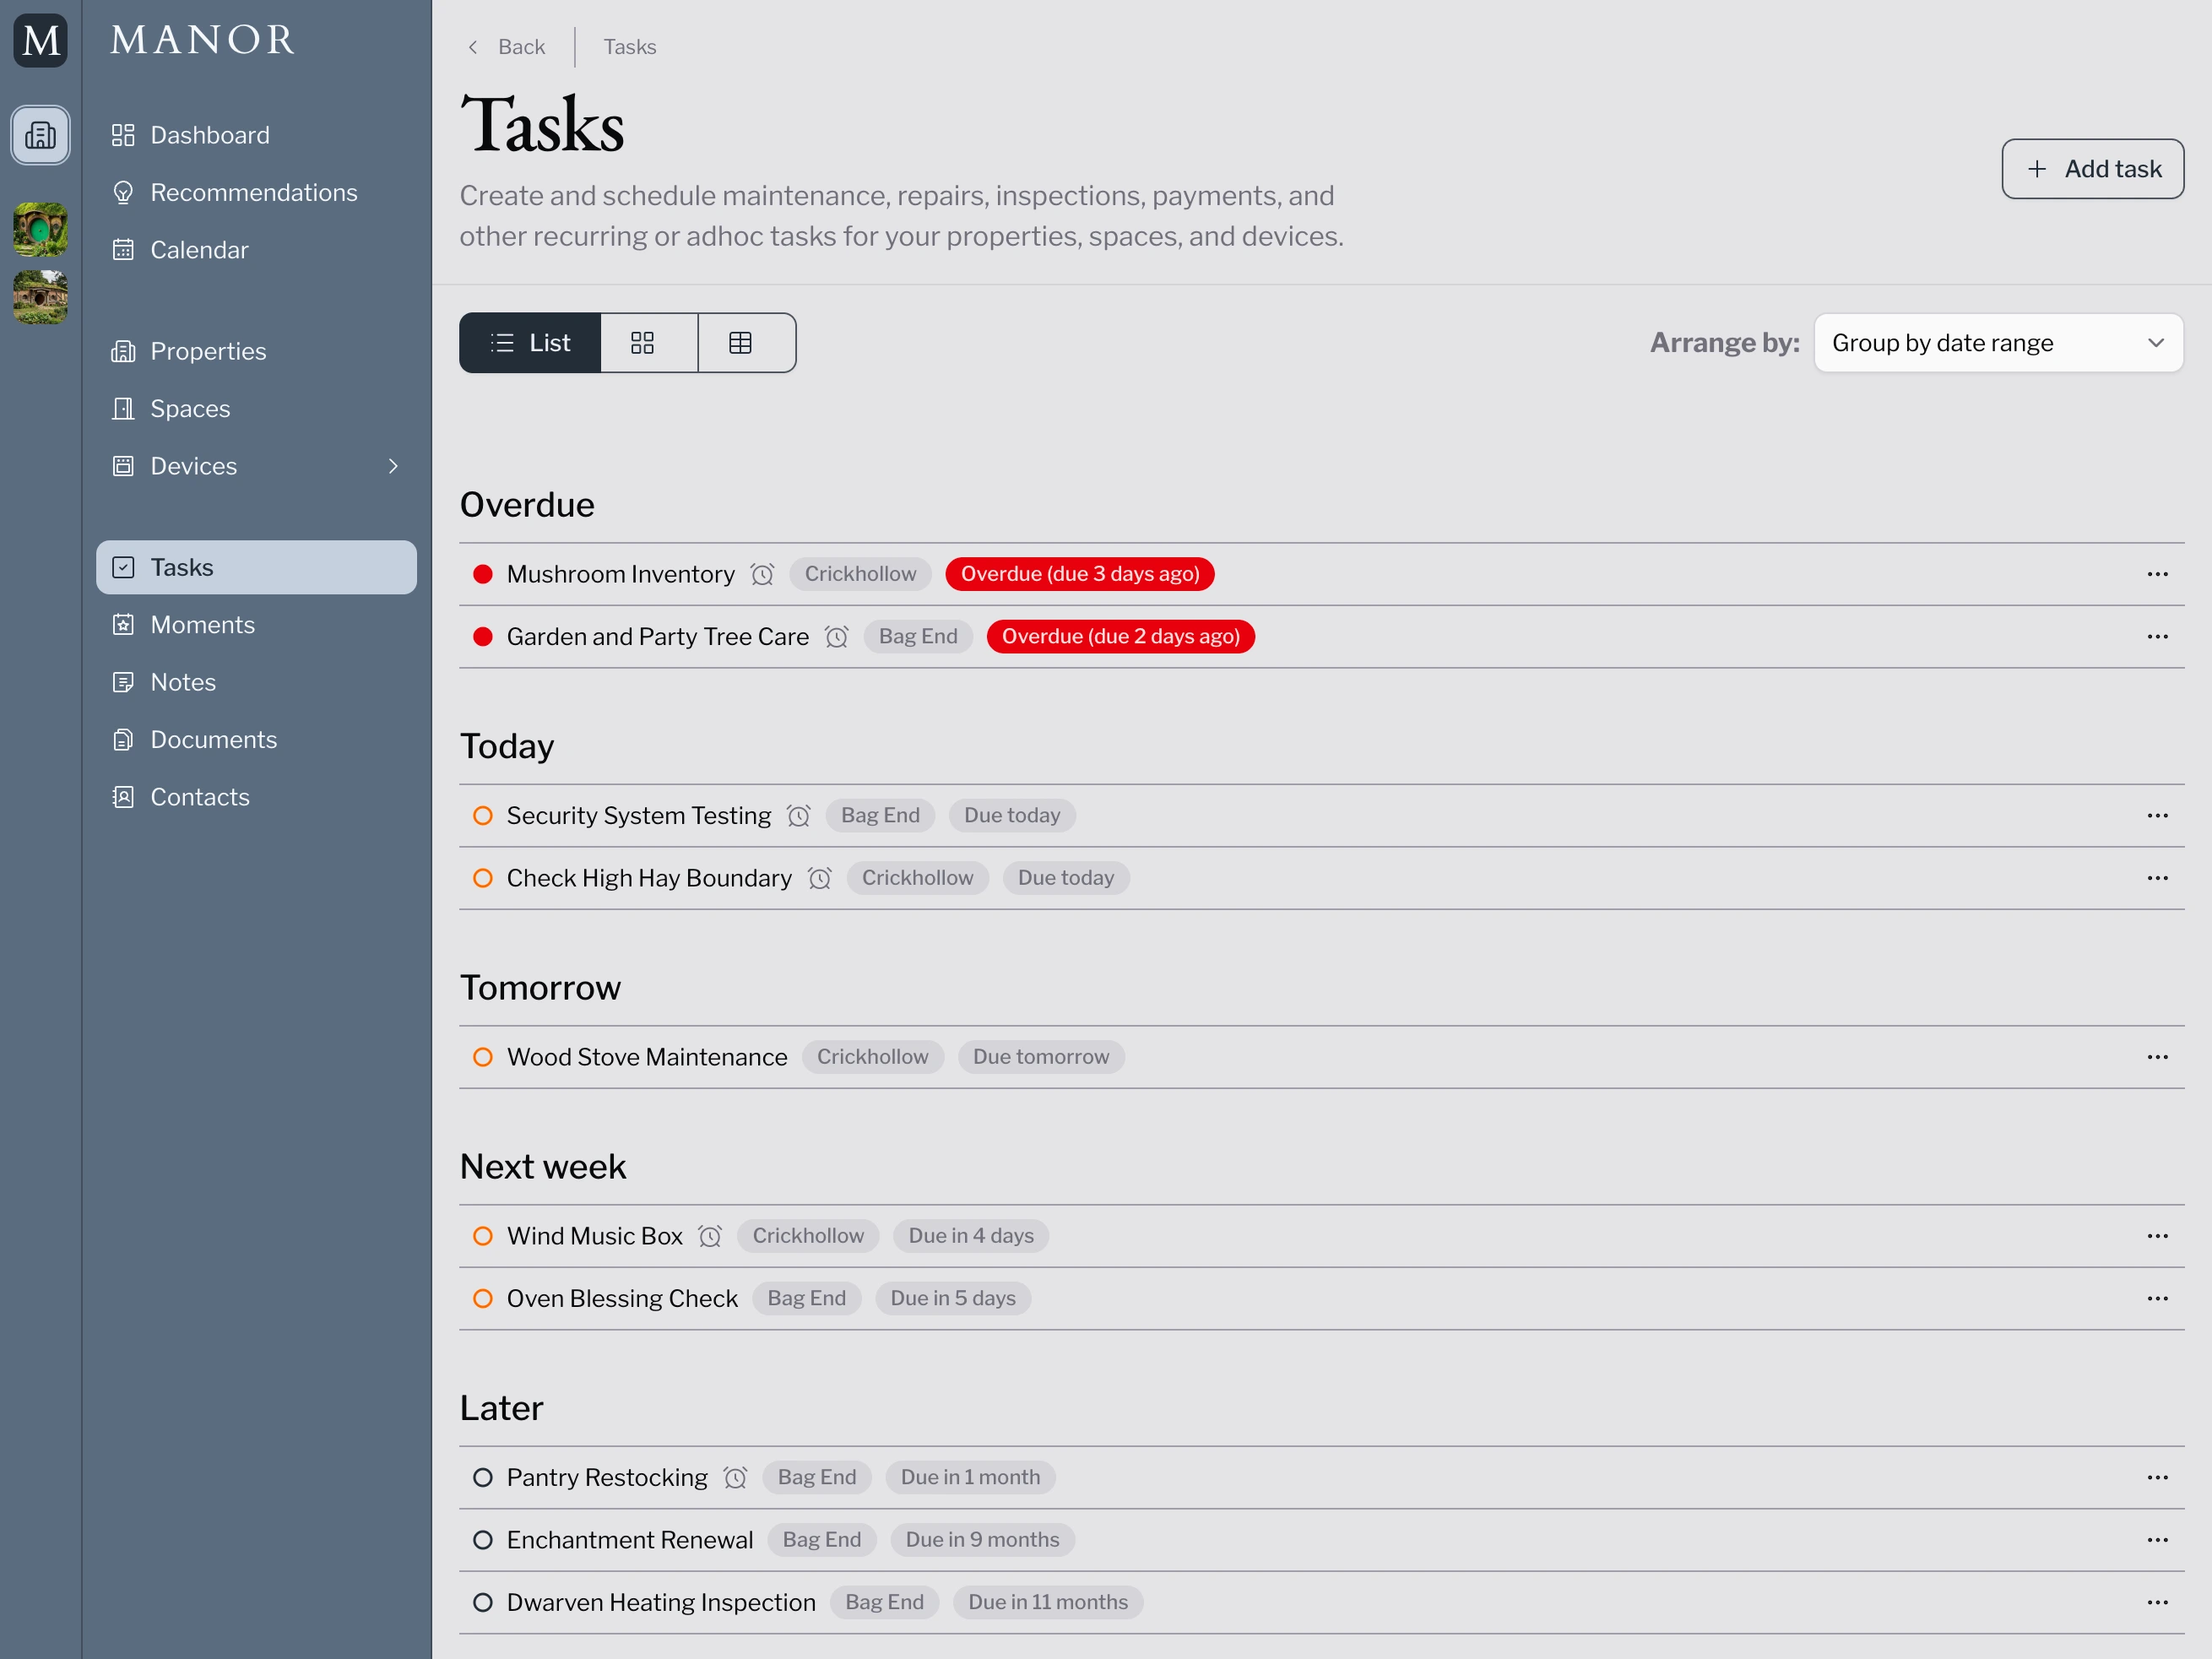
Task: Click alarm icon next to Mushroom Inventory
Action: (x=762, y=574)
